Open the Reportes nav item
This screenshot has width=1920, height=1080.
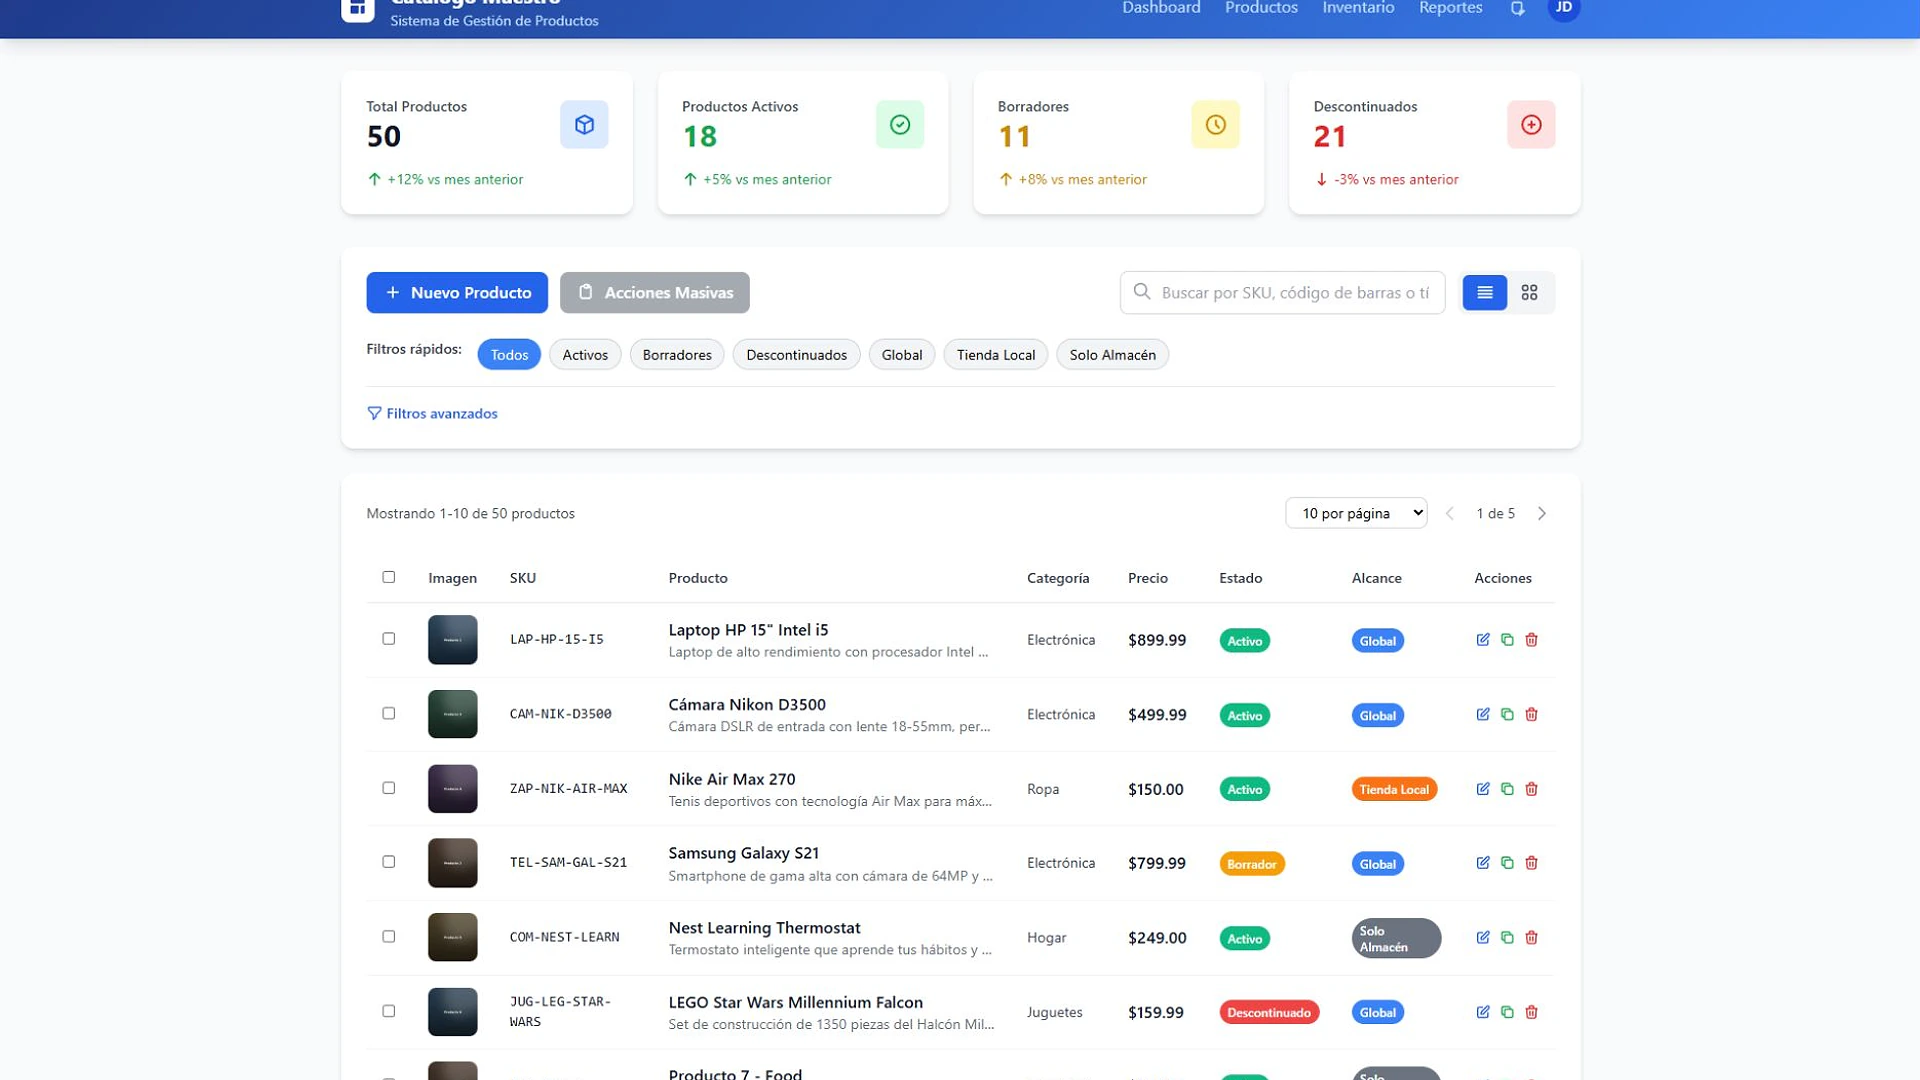1450,8
